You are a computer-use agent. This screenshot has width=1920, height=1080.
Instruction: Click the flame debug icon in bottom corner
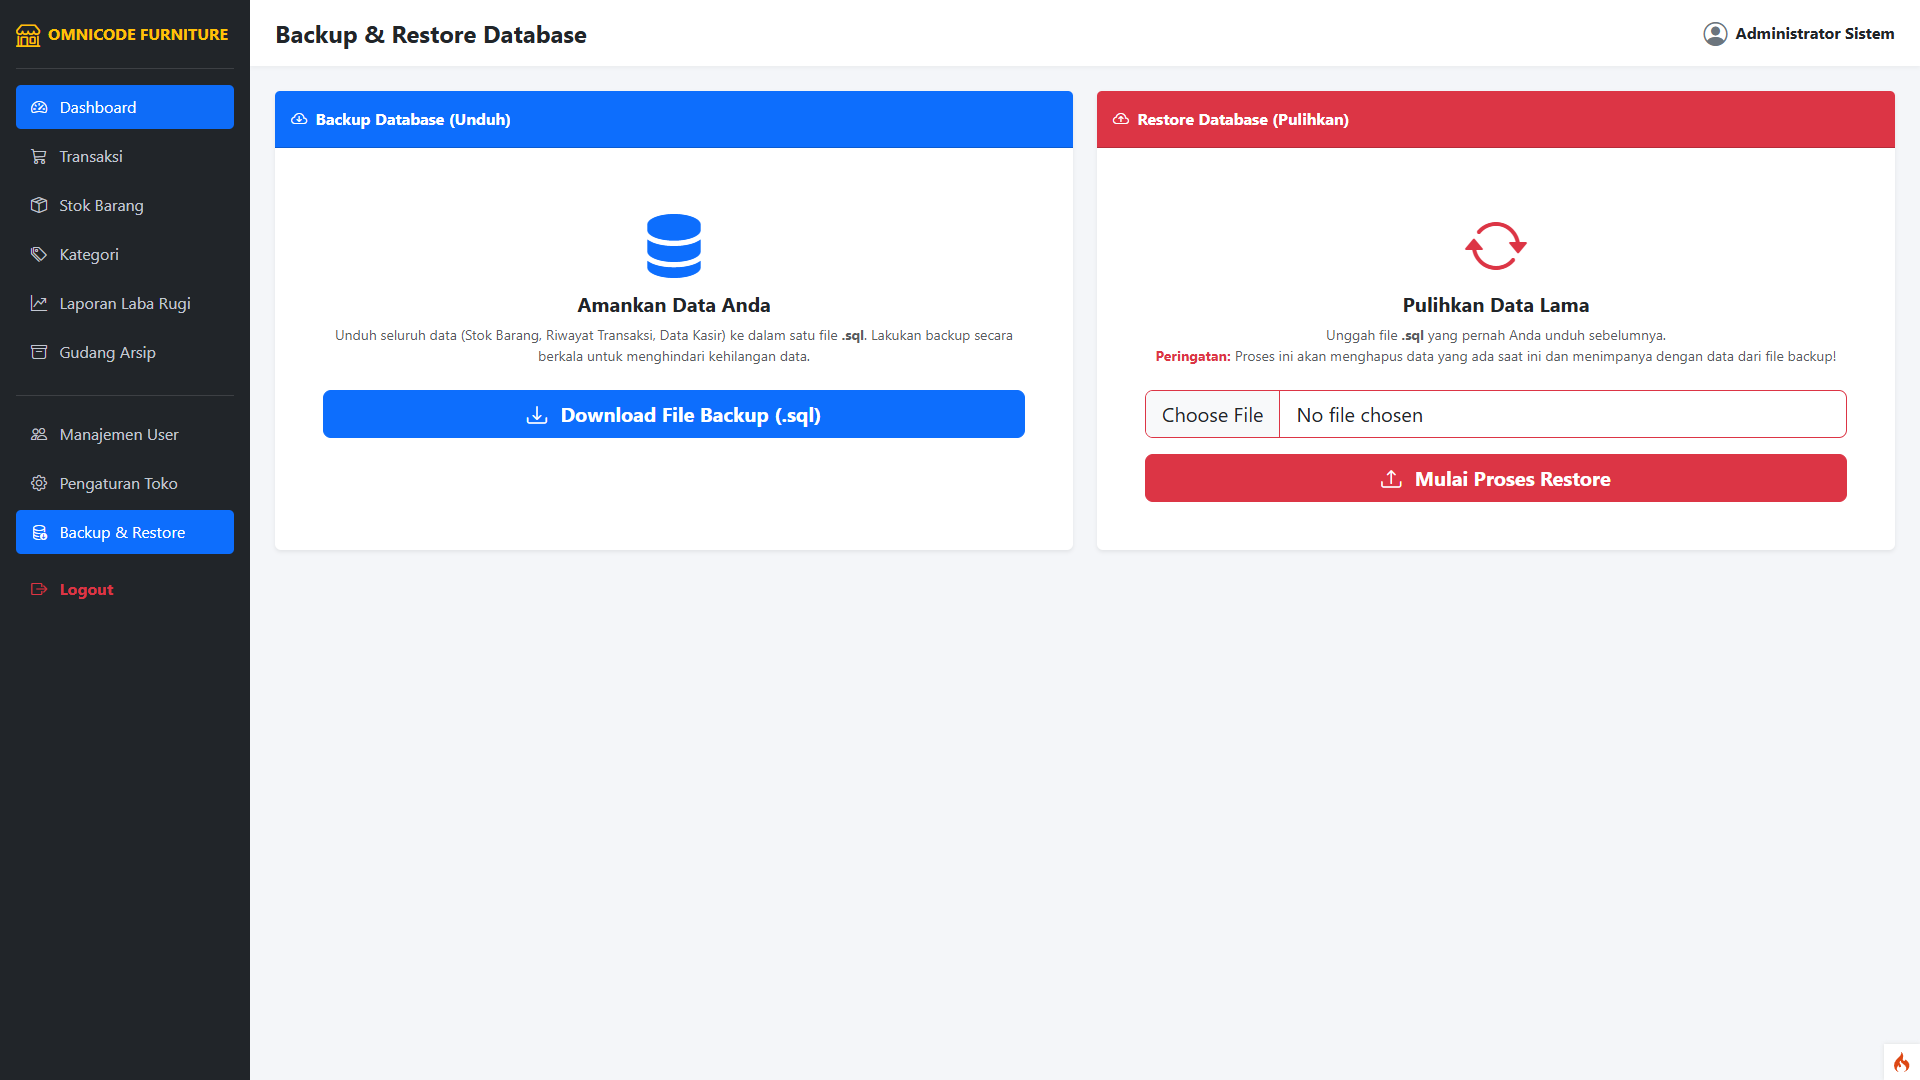point(1901,1062)
